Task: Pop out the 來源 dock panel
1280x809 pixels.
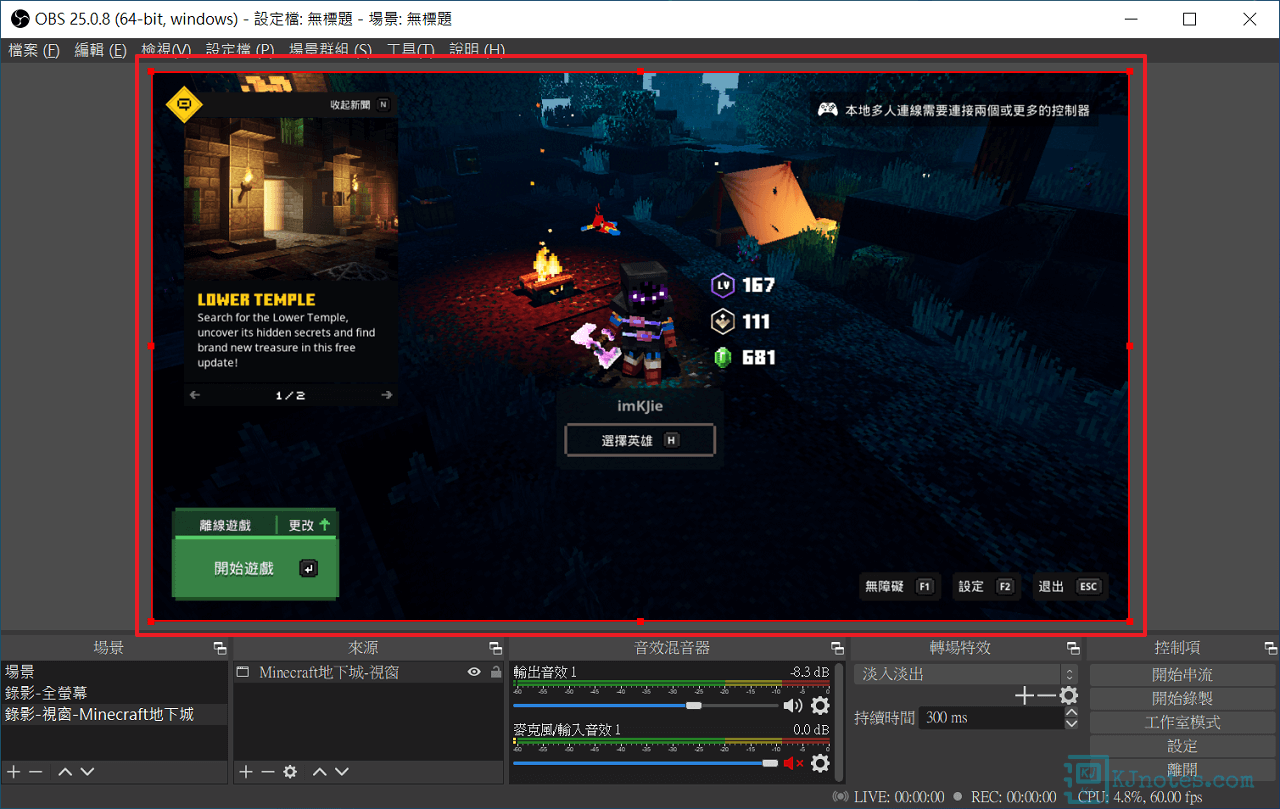Action: [496, 649]
